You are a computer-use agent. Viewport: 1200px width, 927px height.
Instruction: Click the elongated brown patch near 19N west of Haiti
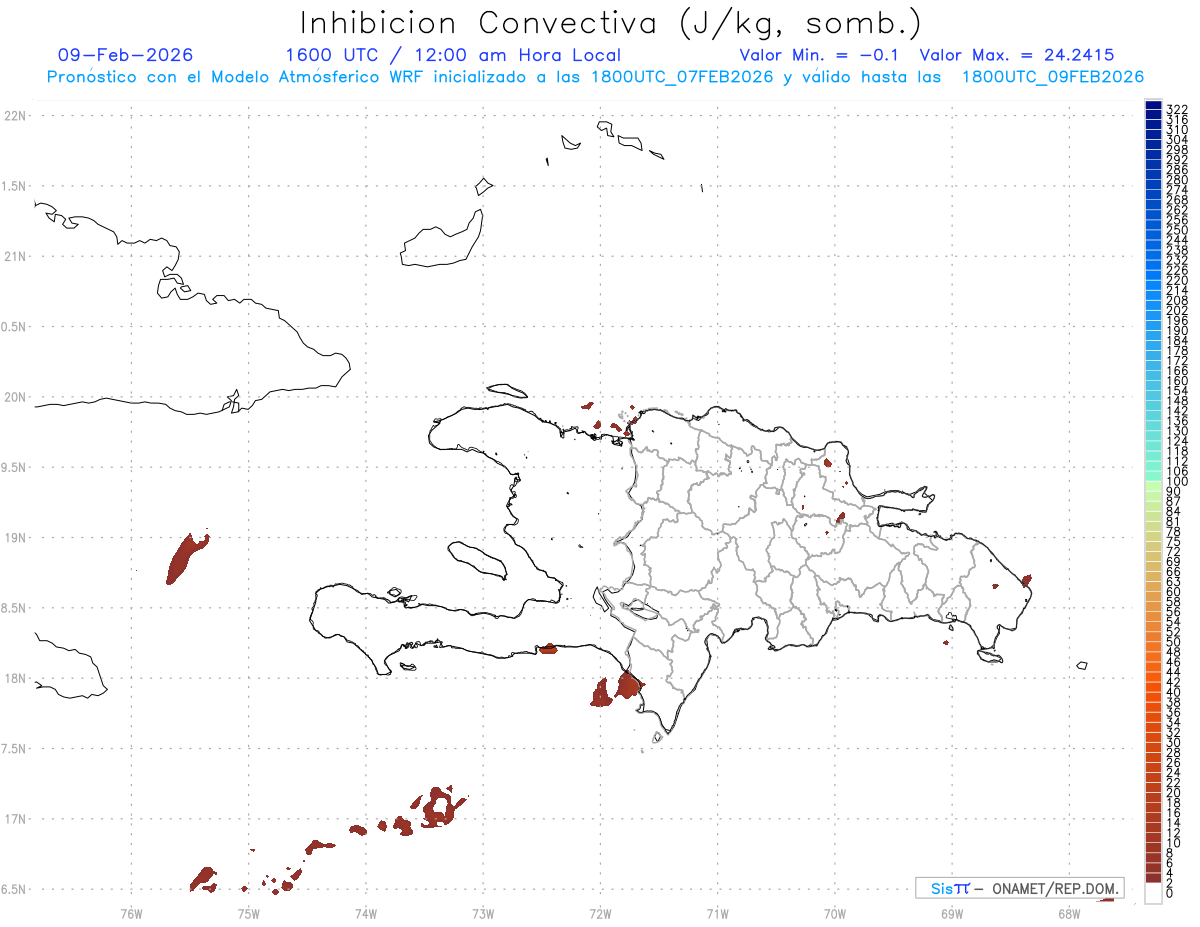tap(186, 558)
